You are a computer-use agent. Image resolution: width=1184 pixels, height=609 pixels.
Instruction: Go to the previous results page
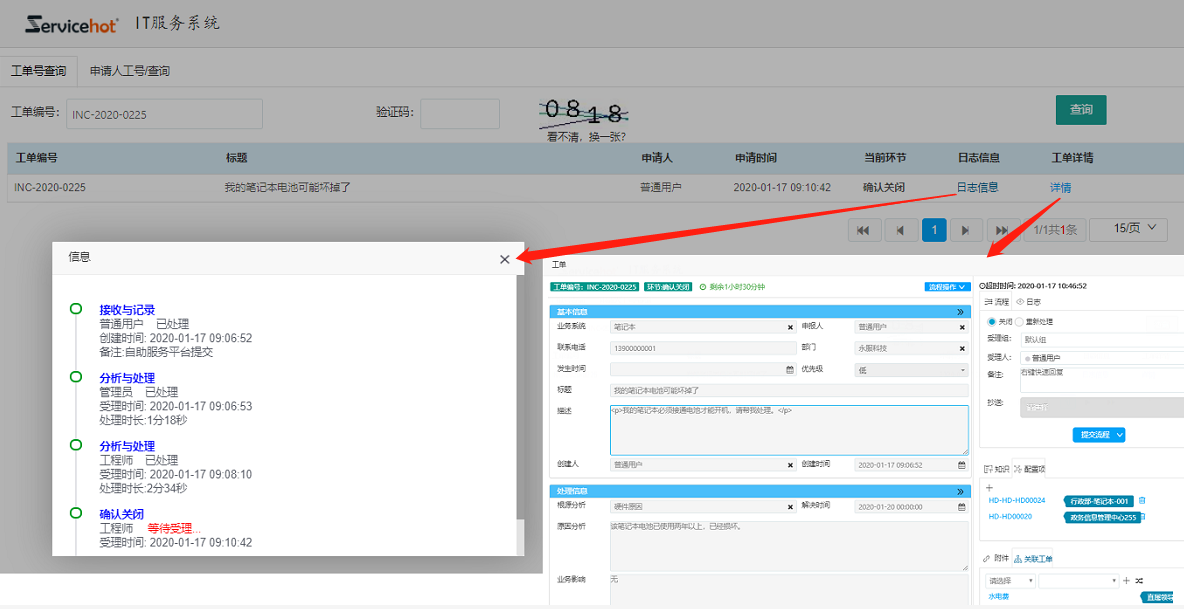(x=900, y=231)
